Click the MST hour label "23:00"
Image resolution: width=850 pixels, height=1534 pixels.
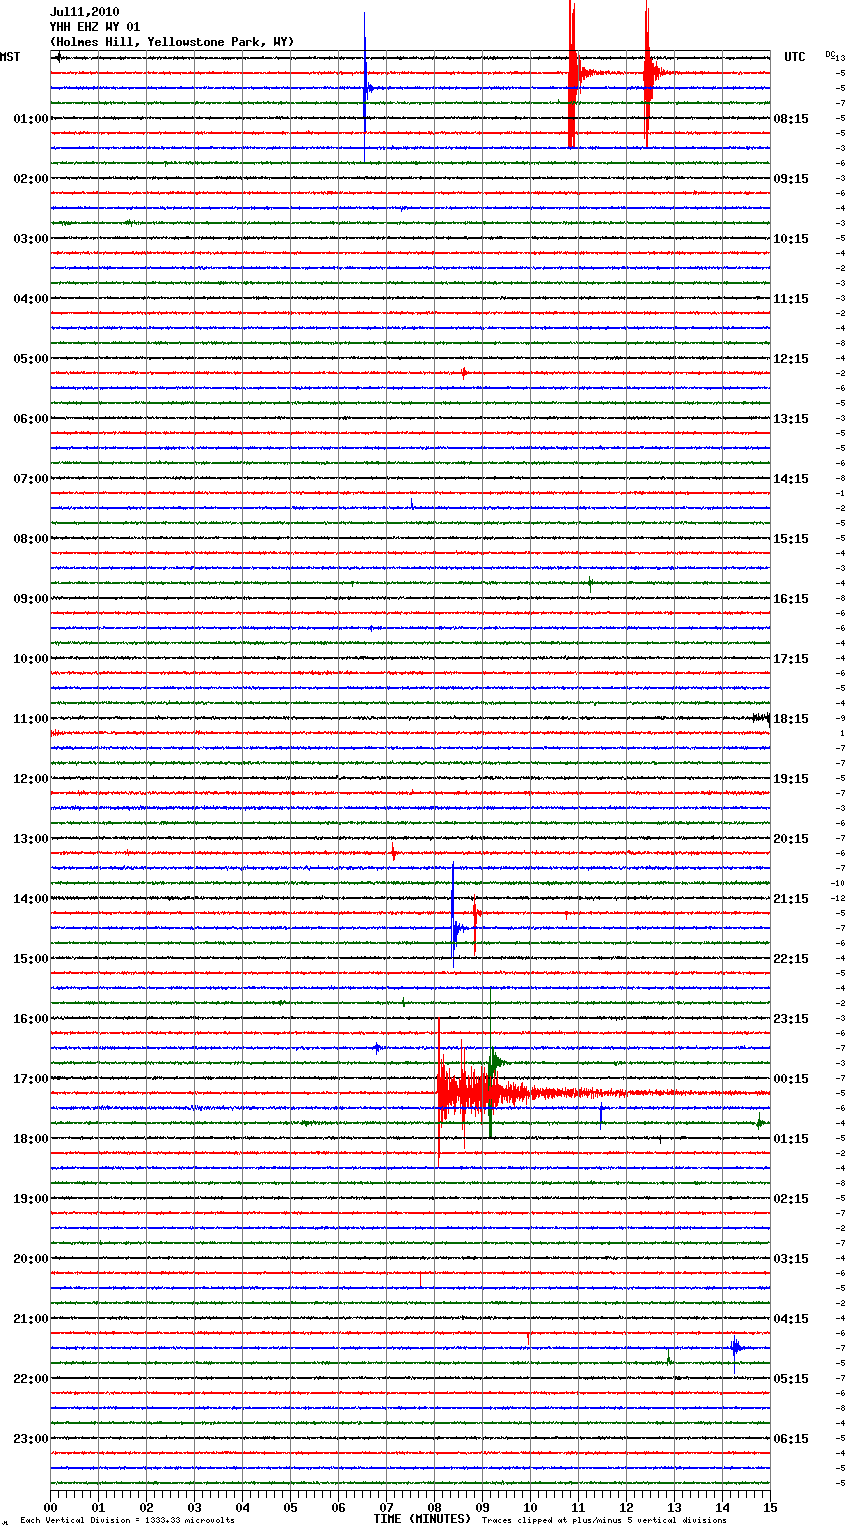(x=31, y=1438)
